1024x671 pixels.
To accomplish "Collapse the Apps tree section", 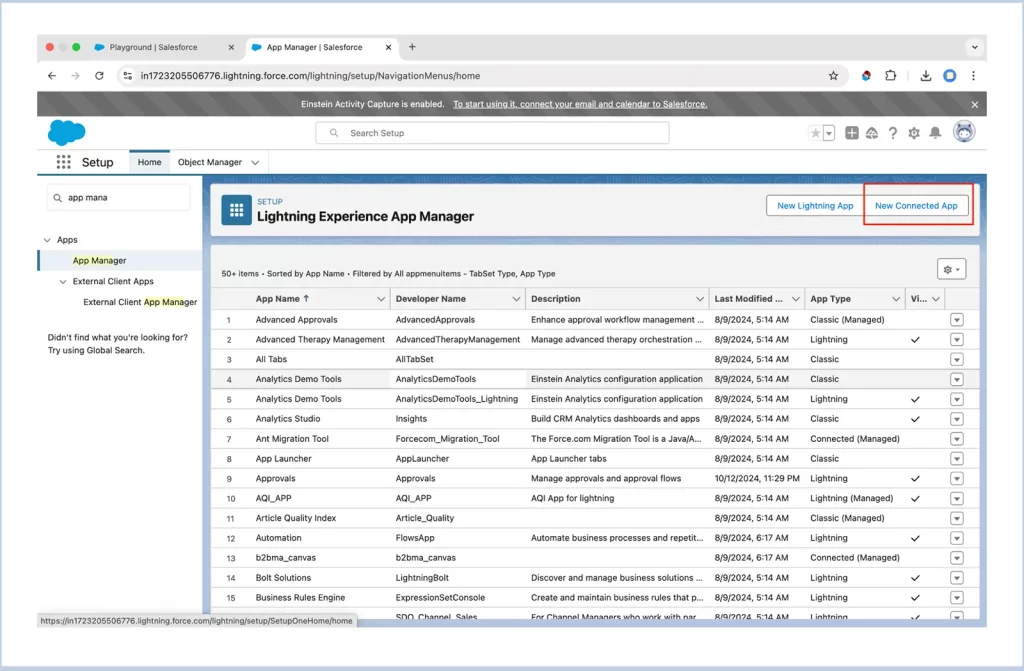I will pyautogui.click(x=47, y=240).
